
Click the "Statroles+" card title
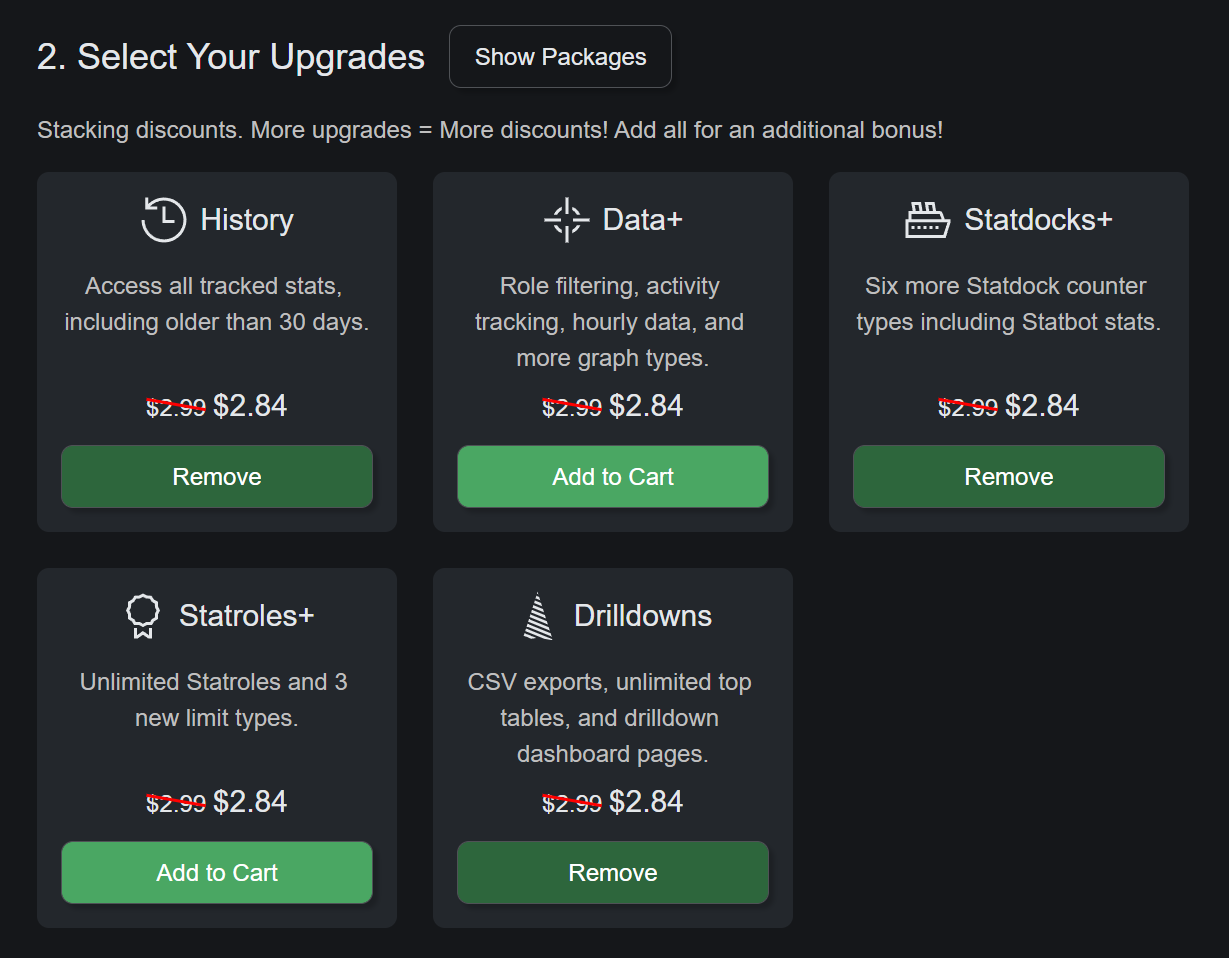click(247, 616)
